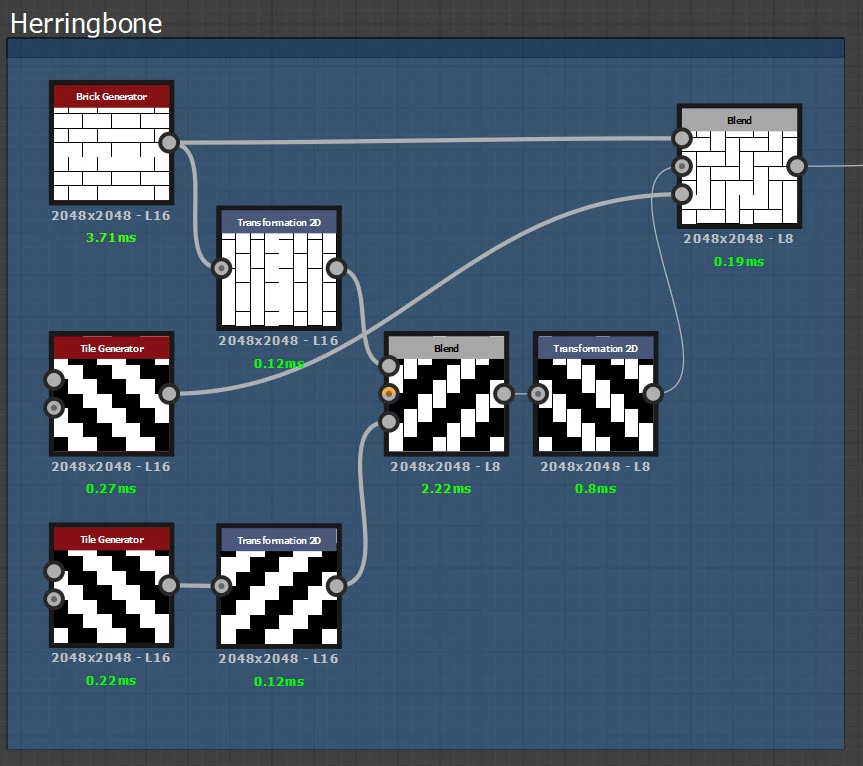Select wire from 2.22ms Blend to Transformation 2D

521,393
